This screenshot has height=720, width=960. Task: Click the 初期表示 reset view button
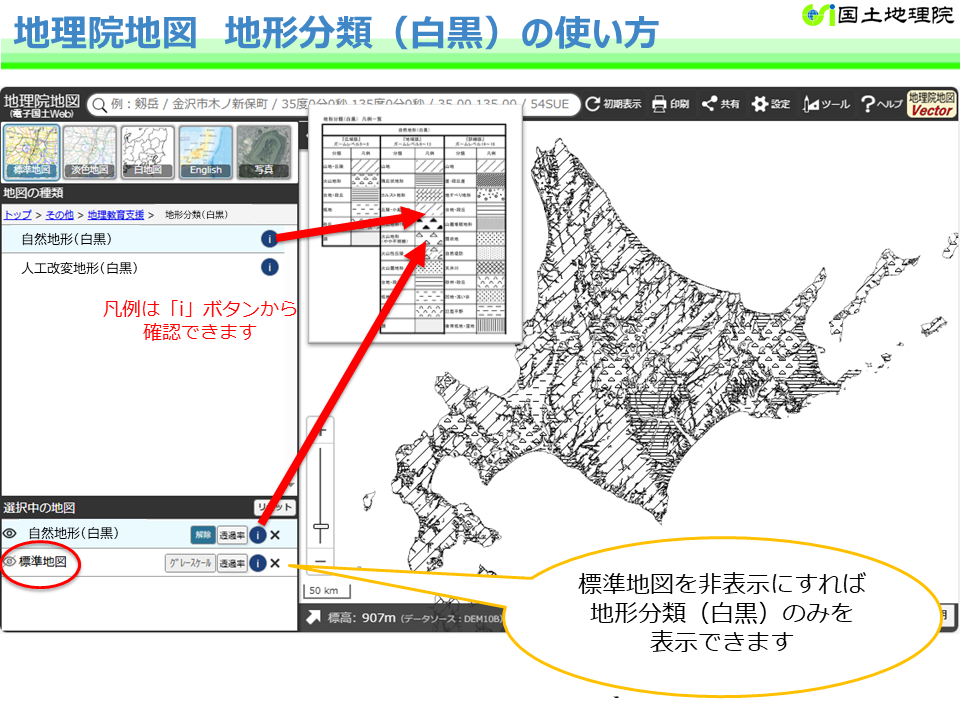point(613,104)
